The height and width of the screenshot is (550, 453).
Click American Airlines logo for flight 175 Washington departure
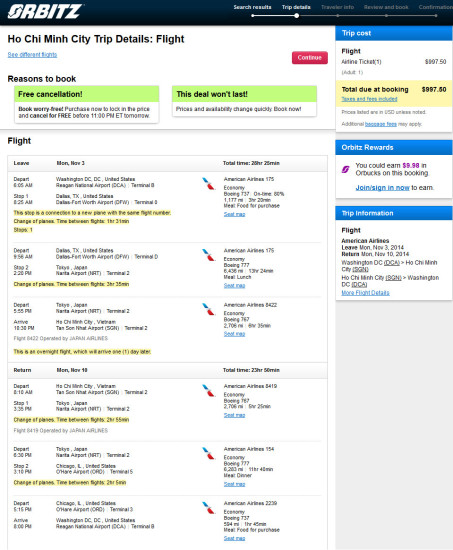point(208,183)
